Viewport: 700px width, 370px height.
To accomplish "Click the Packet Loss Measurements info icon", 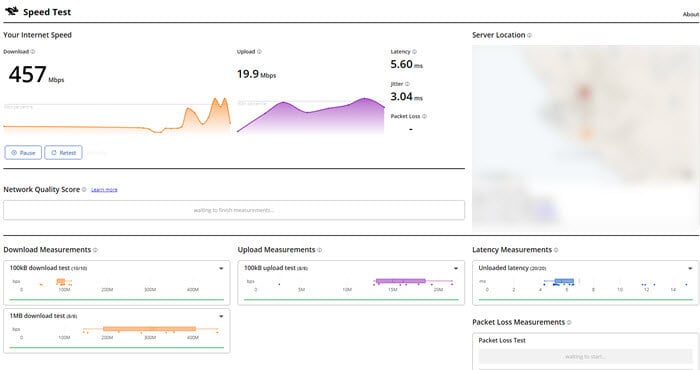I will 569,322.
